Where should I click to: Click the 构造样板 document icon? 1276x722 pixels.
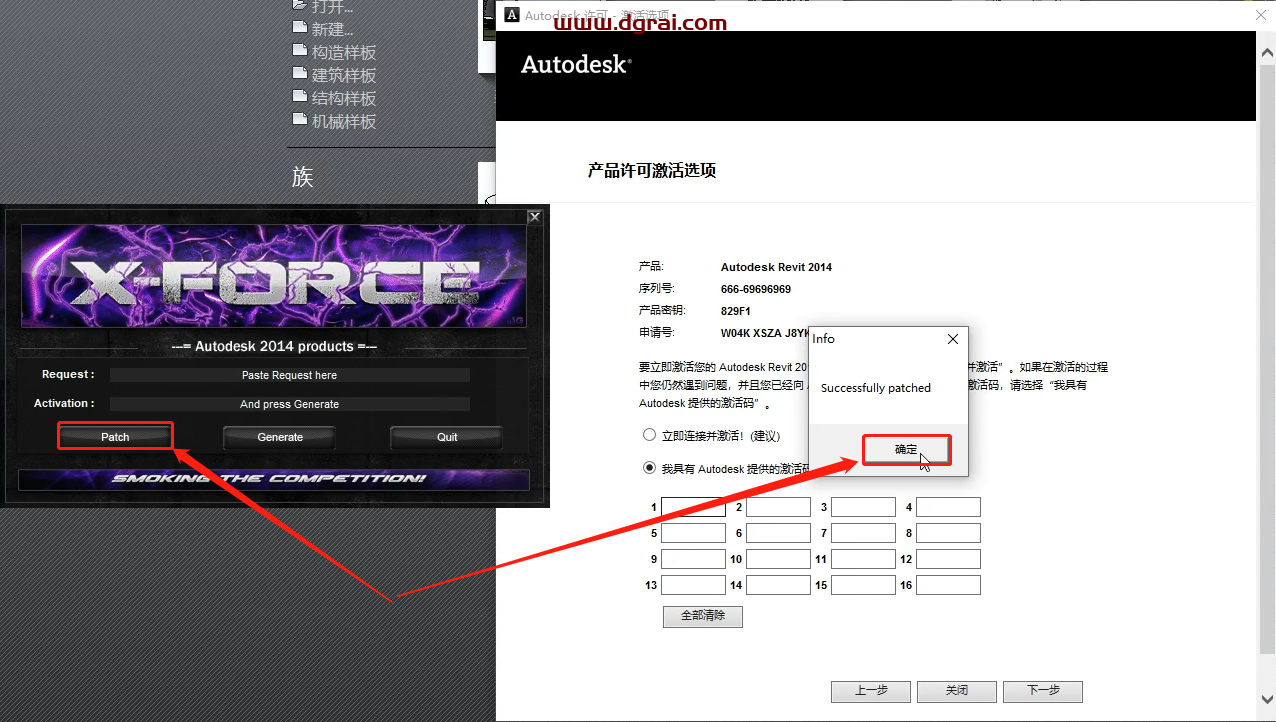coord(298,50)
